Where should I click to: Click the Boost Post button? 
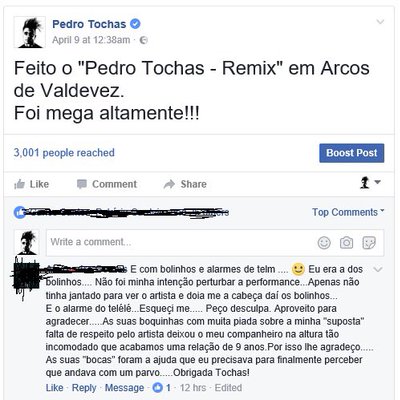352,153
